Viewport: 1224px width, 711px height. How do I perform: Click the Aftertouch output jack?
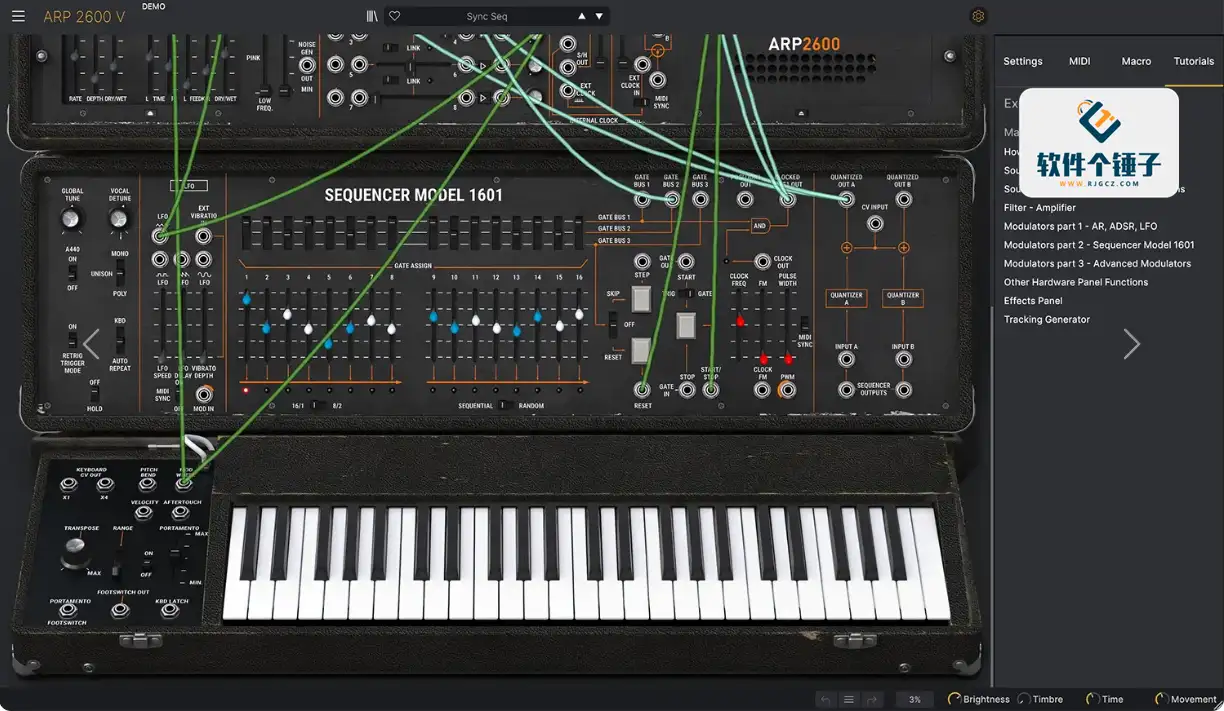[180, 514]
